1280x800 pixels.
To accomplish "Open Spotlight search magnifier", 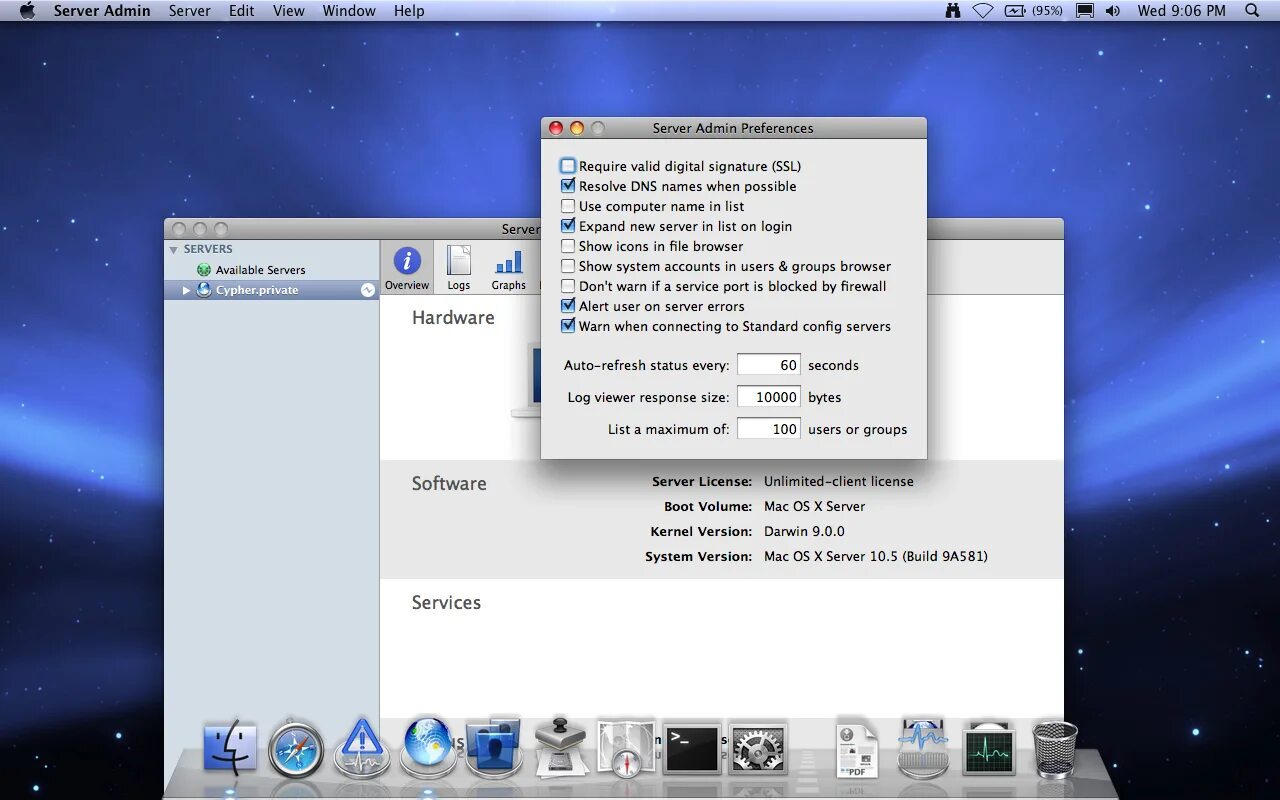I will tap(1252, 11).
